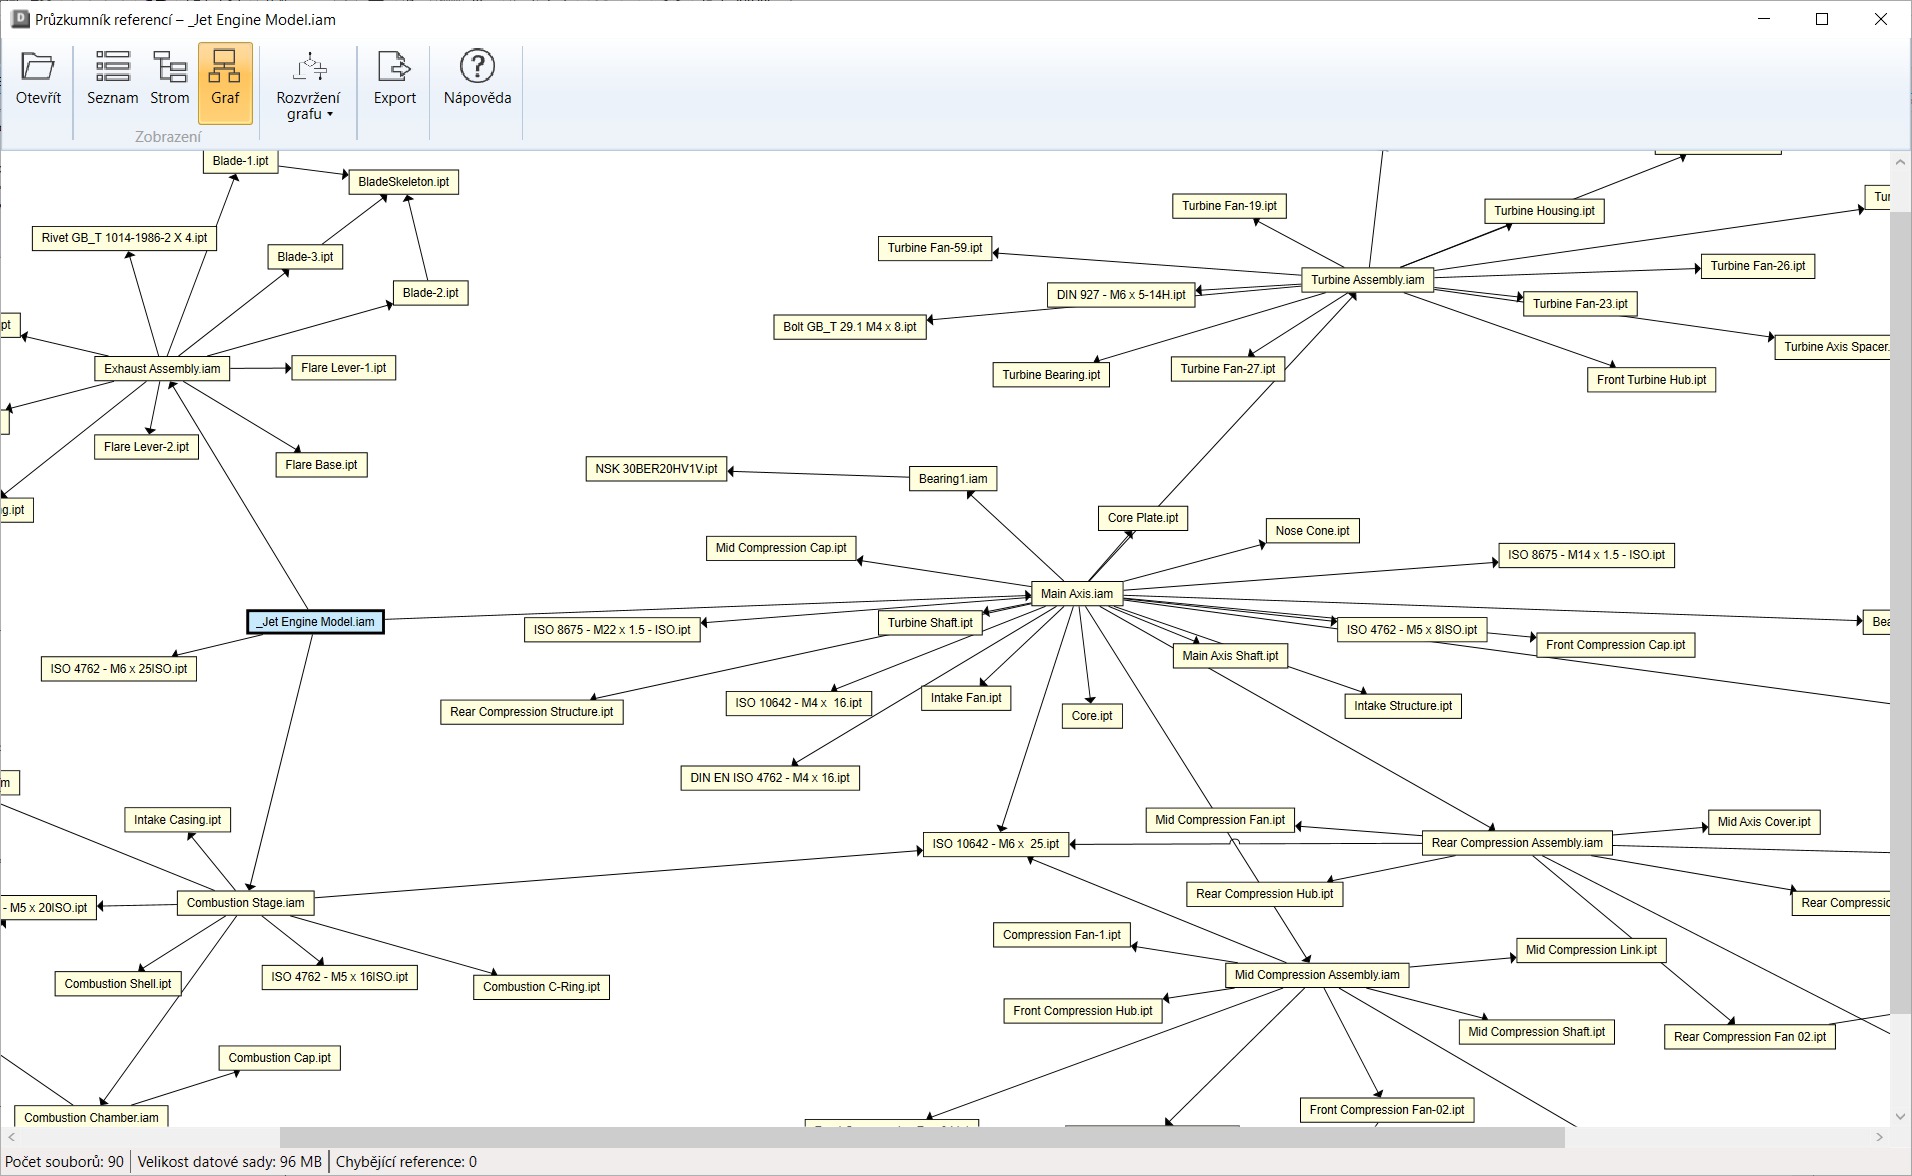This screenshot has width=1912, height=1176.
Task: Select the Exhaust Assembly.iam node
Action: pyautogui.click(x=162, y=369)
